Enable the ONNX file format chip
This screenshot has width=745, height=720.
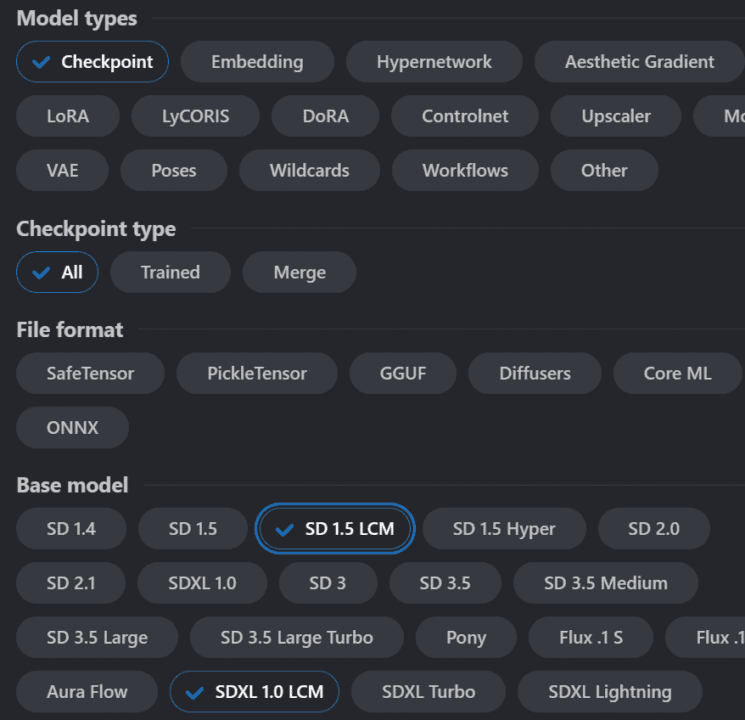pyautogui.click(x=72, y=427)
